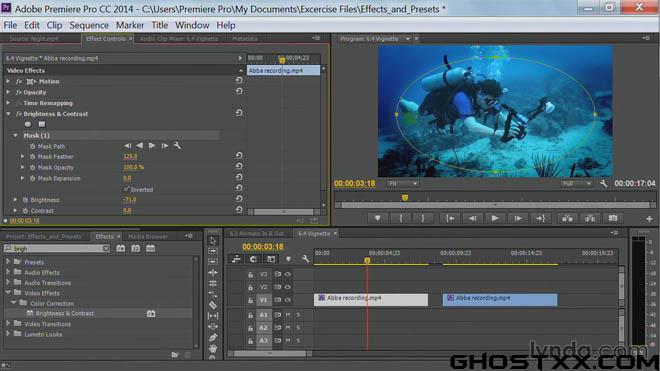This screenshot has width=660, height=371.
Task: Step forward one frame in Program monitor
Action: click(518, 218)
